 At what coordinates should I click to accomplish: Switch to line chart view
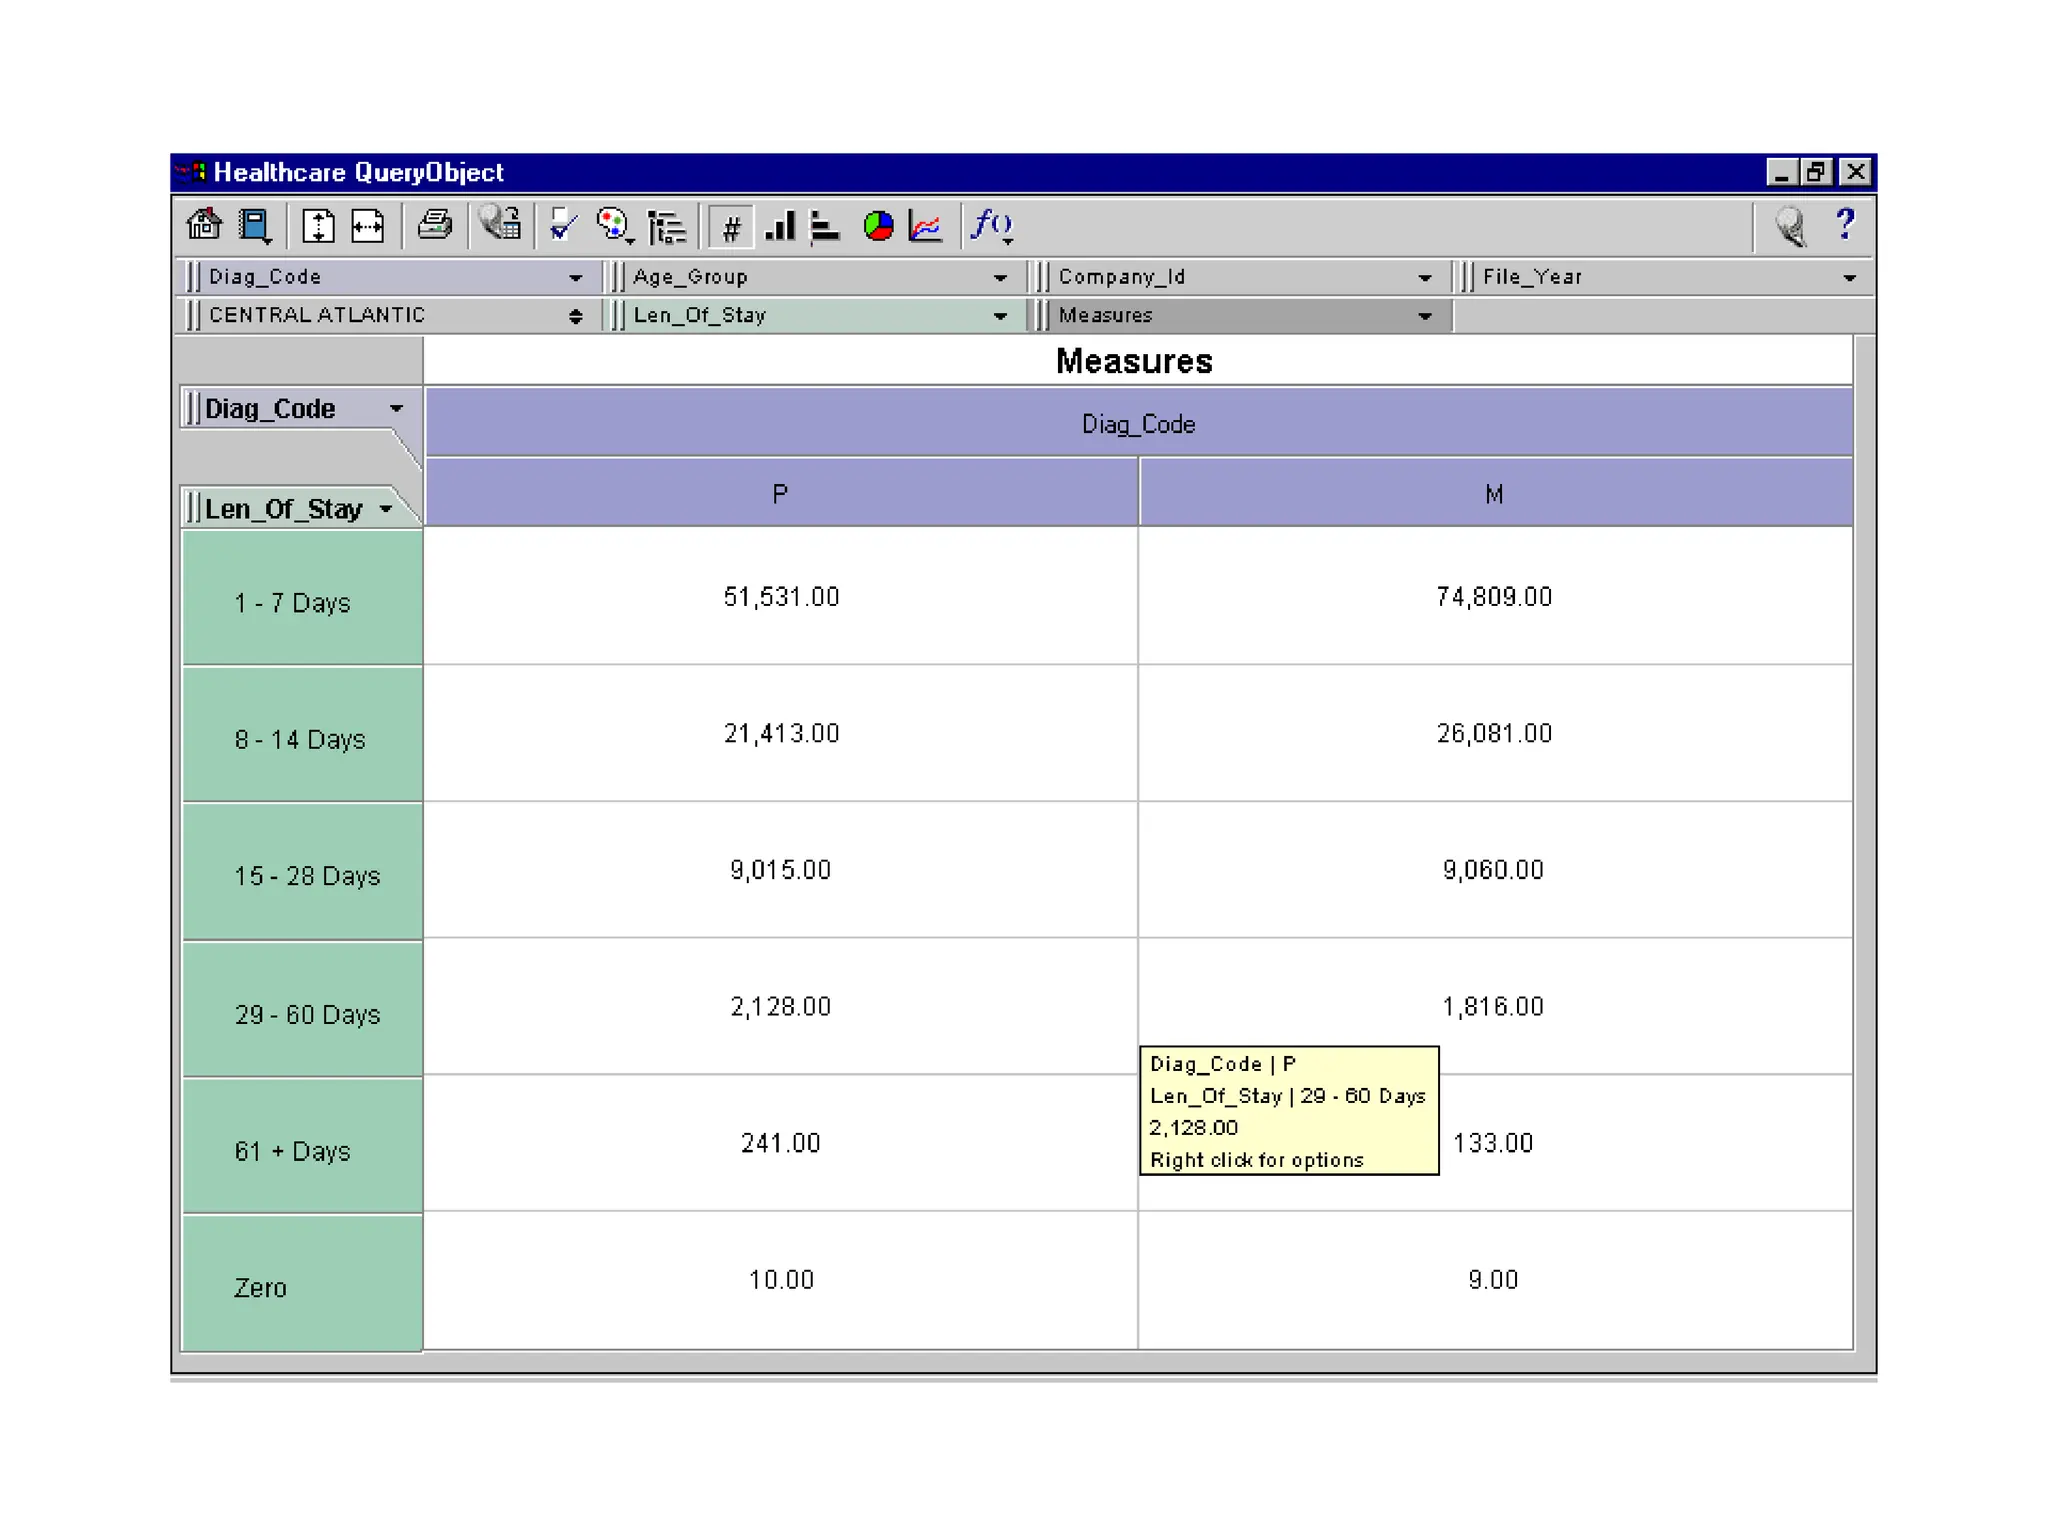tap(926, 227)
